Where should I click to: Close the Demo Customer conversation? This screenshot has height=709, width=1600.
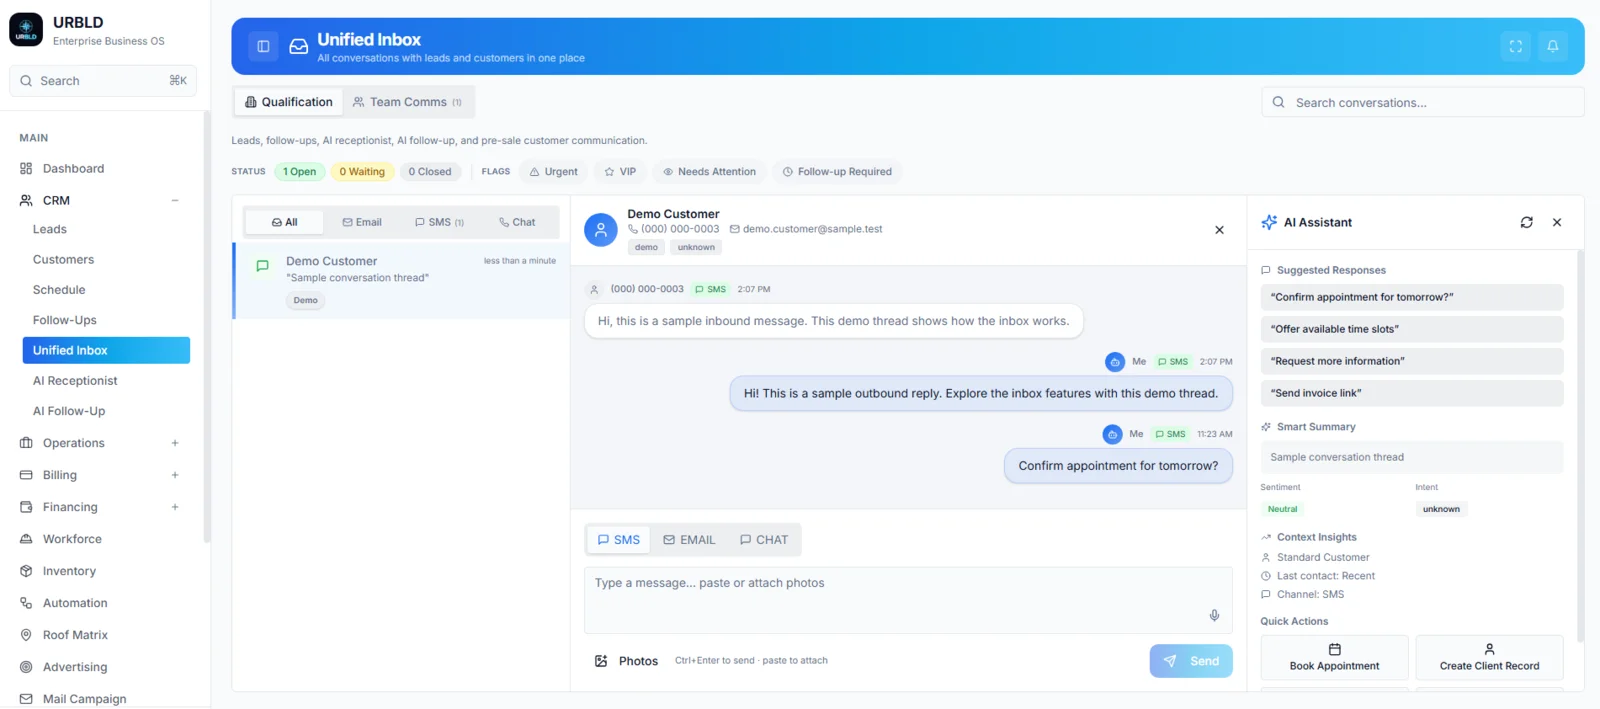point(1219,230)
